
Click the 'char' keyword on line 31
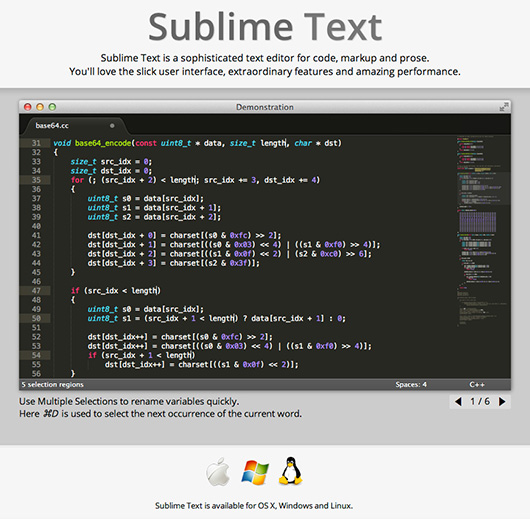coord(303,143)
